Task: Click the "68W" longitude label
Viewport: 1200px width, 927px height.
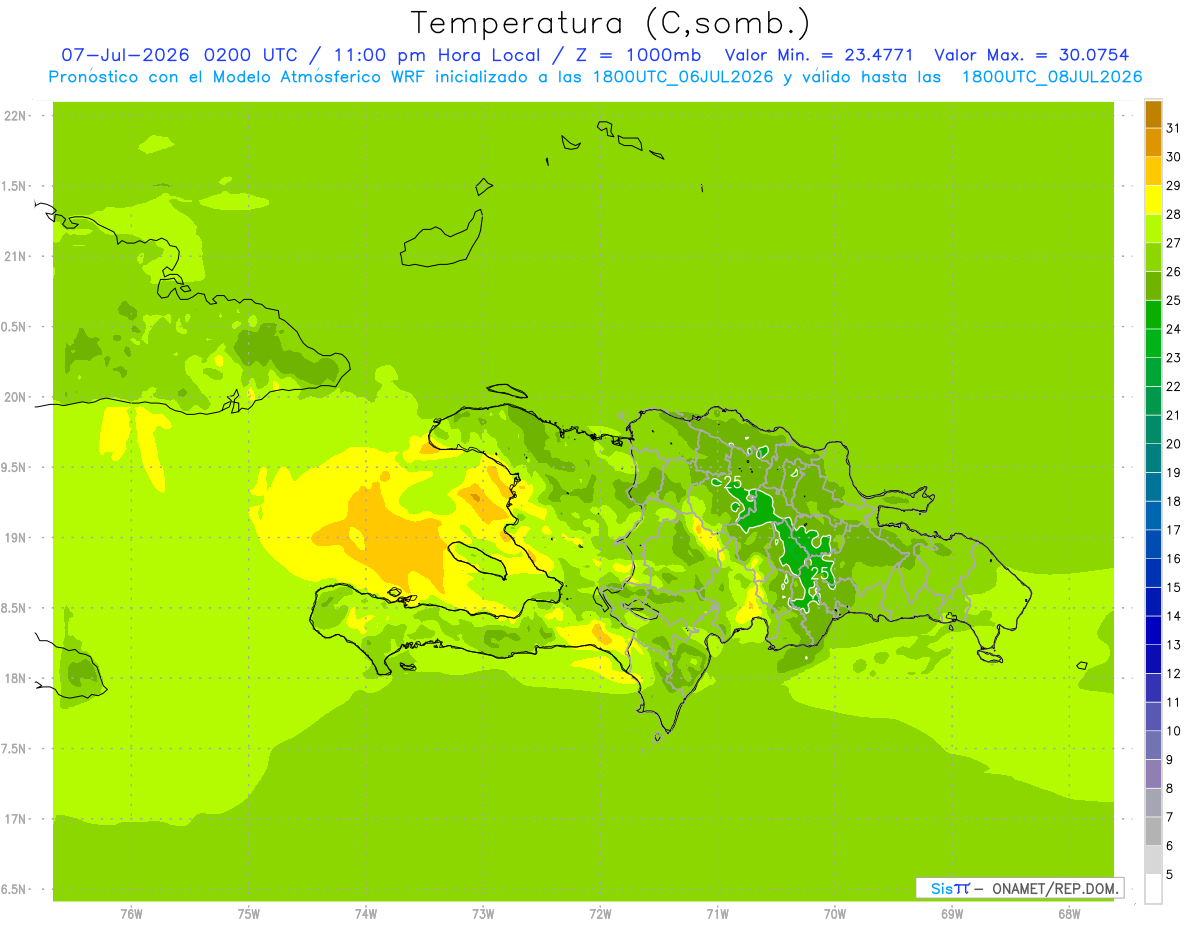Action: tap(1069, 914)
